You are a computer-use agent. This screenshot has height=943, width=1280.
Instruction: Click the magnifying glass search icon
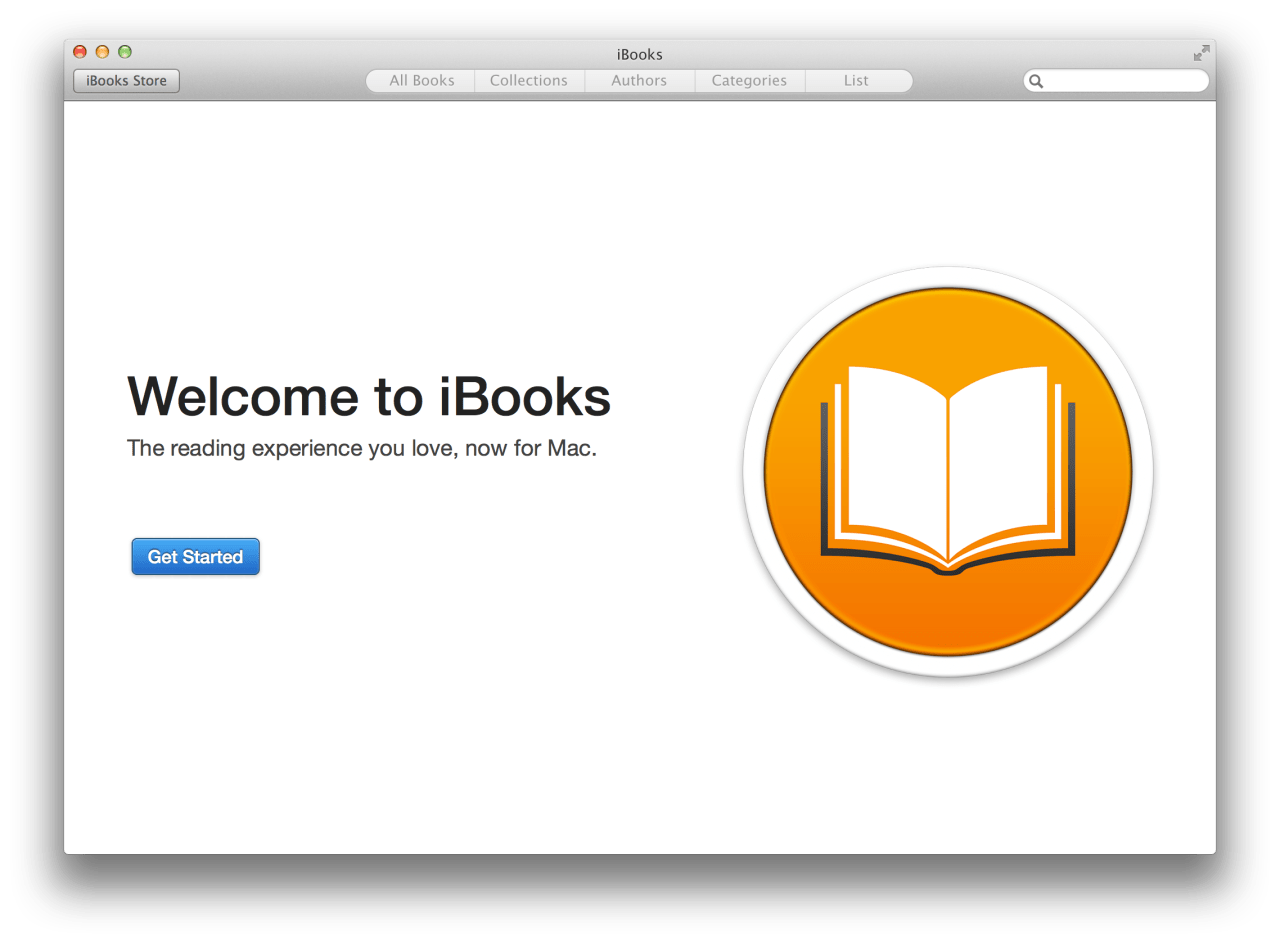(1036, 81)
